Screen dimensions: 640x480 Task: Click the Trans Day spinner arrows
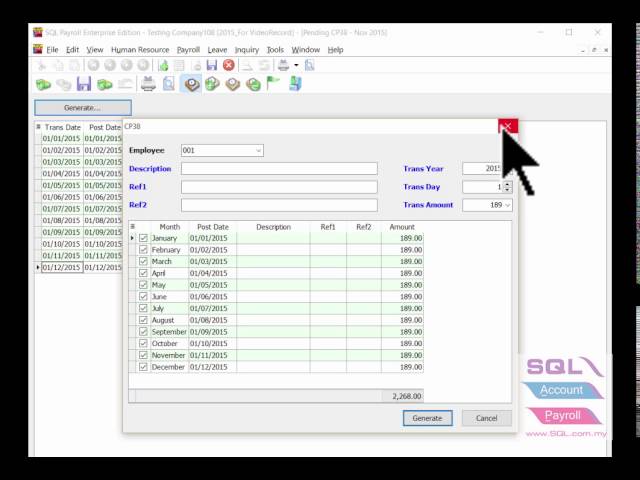pyautogui.click(x=507, y=187)
